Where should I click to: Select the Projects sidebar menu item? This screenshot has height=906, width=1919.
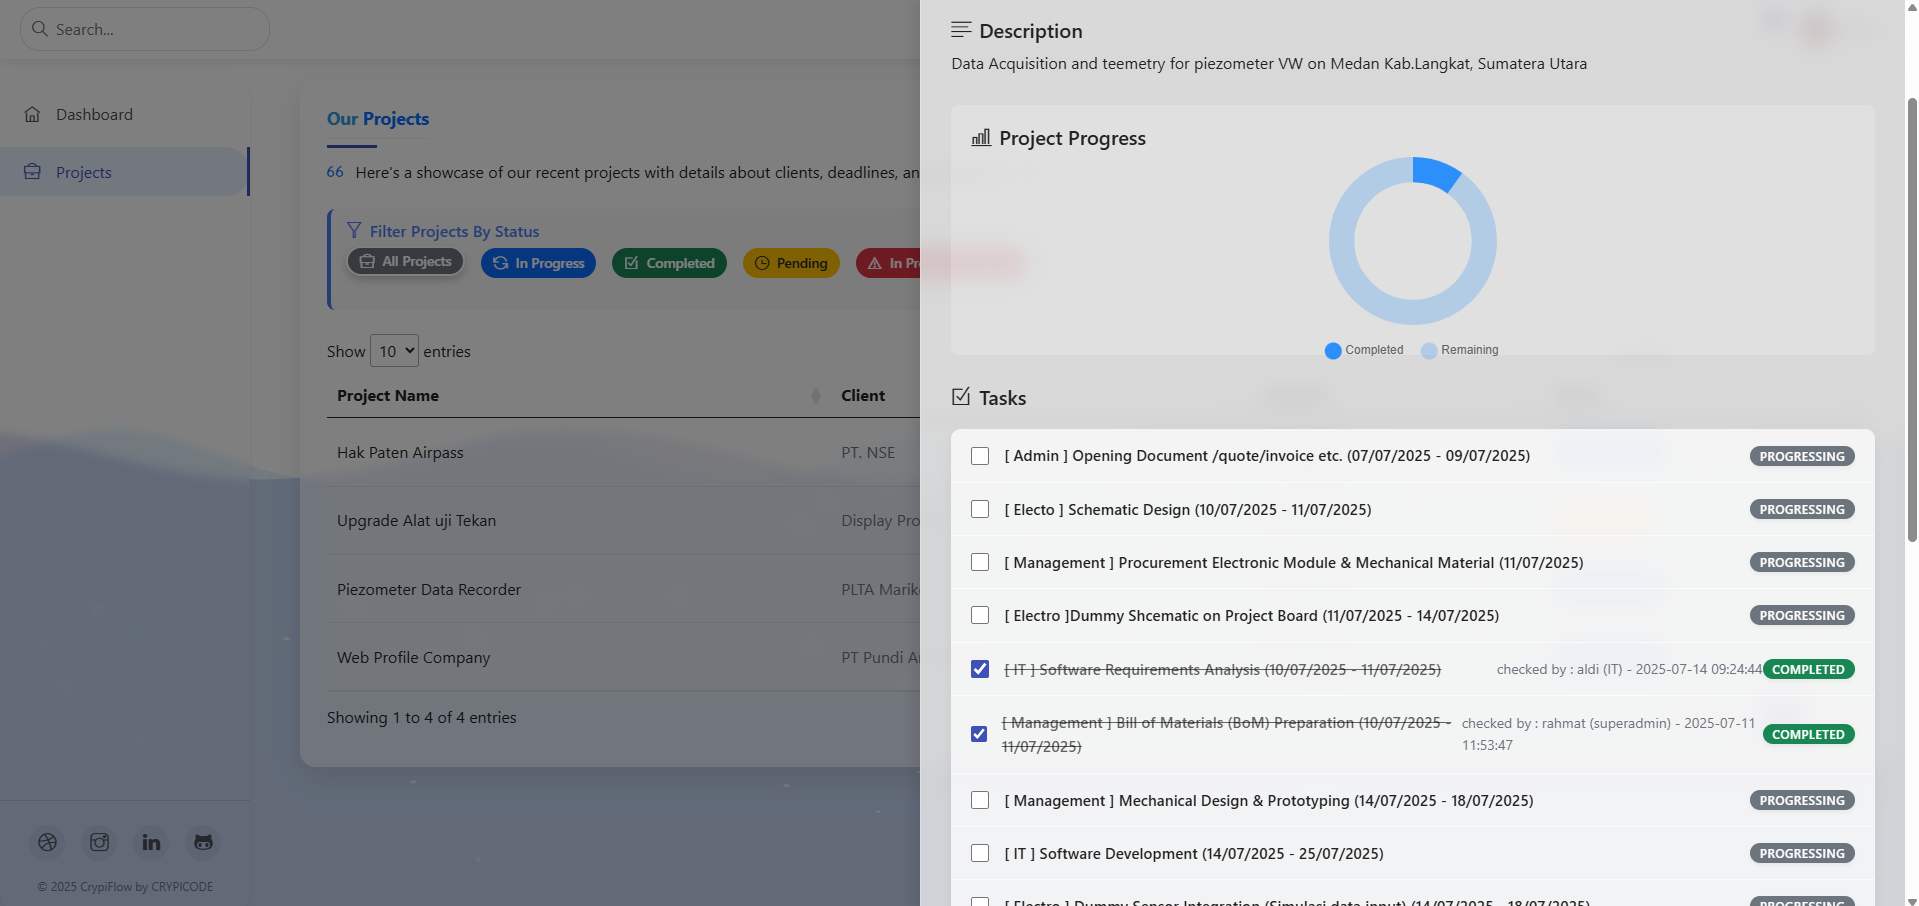tap(84, 172)
